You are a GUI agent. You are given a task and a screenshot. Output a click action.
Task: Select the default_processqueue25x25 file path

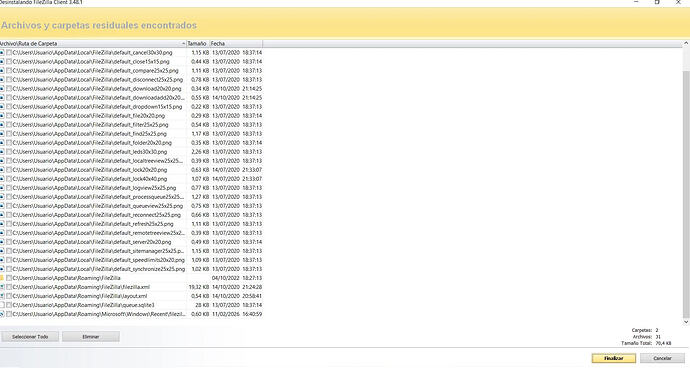99,197
